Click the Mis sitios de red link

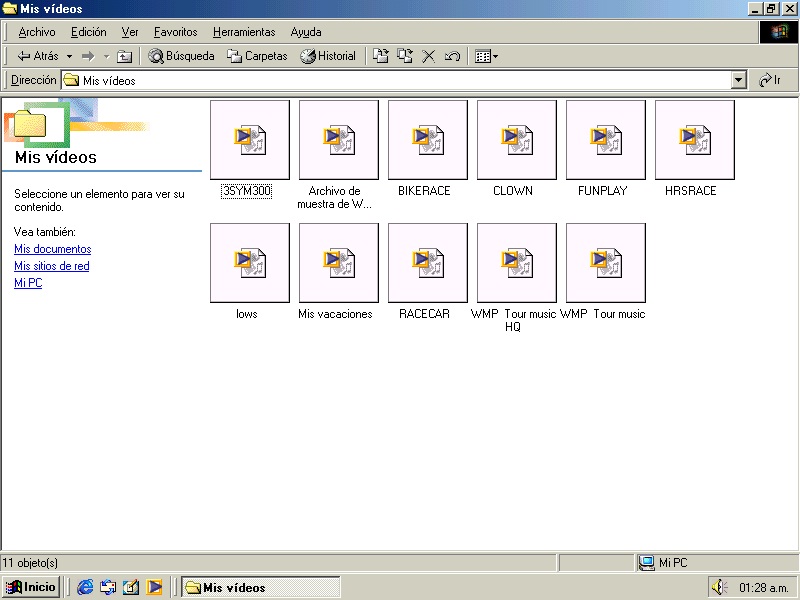click(51, 266)
